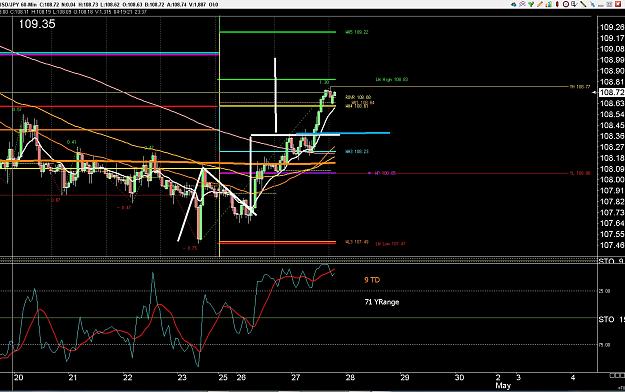This screenshot has height=392, width=625.
Task: Click the 109.26 level on the price axis
Action: (612, 27)
